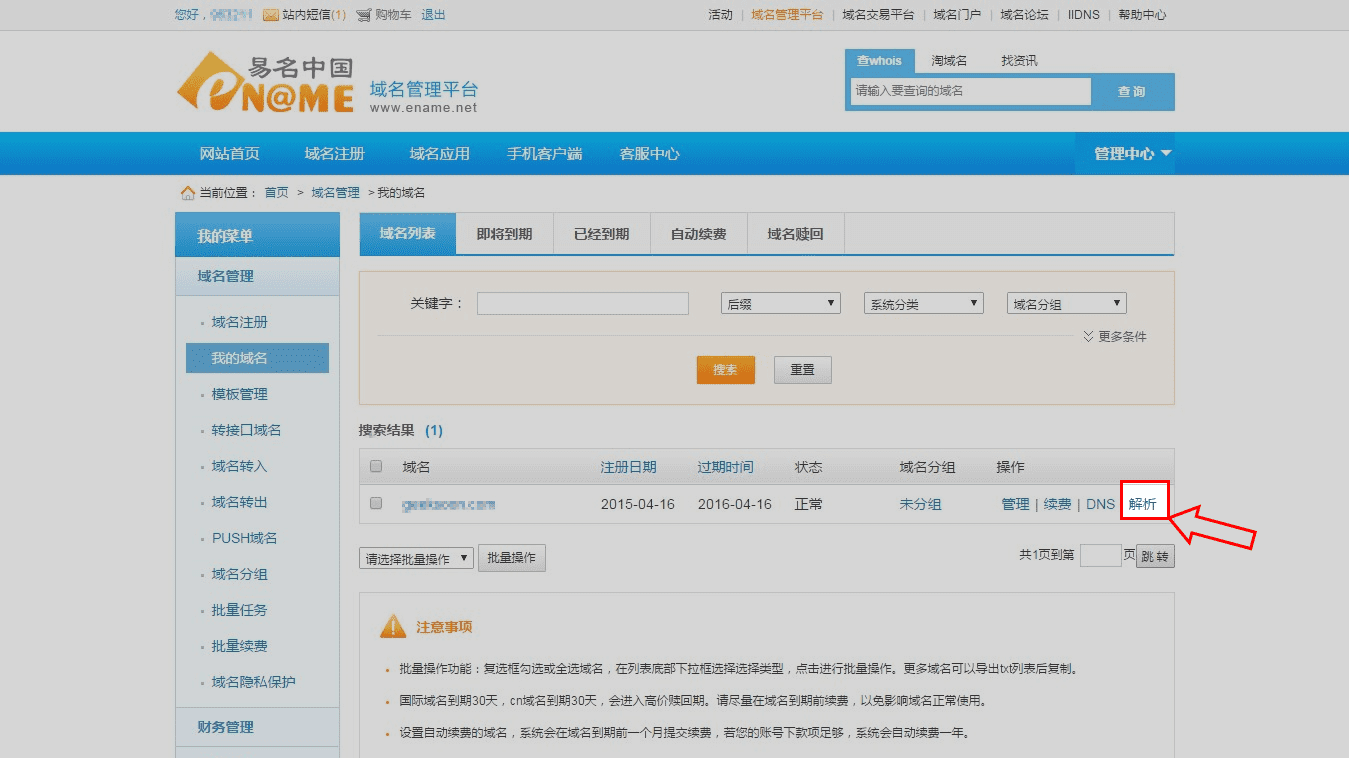Image resolution: width=1349 pixels, height=758 pixels.
Task: Click the 首页 breadcrumb link
Action: (x=276, y=192)
